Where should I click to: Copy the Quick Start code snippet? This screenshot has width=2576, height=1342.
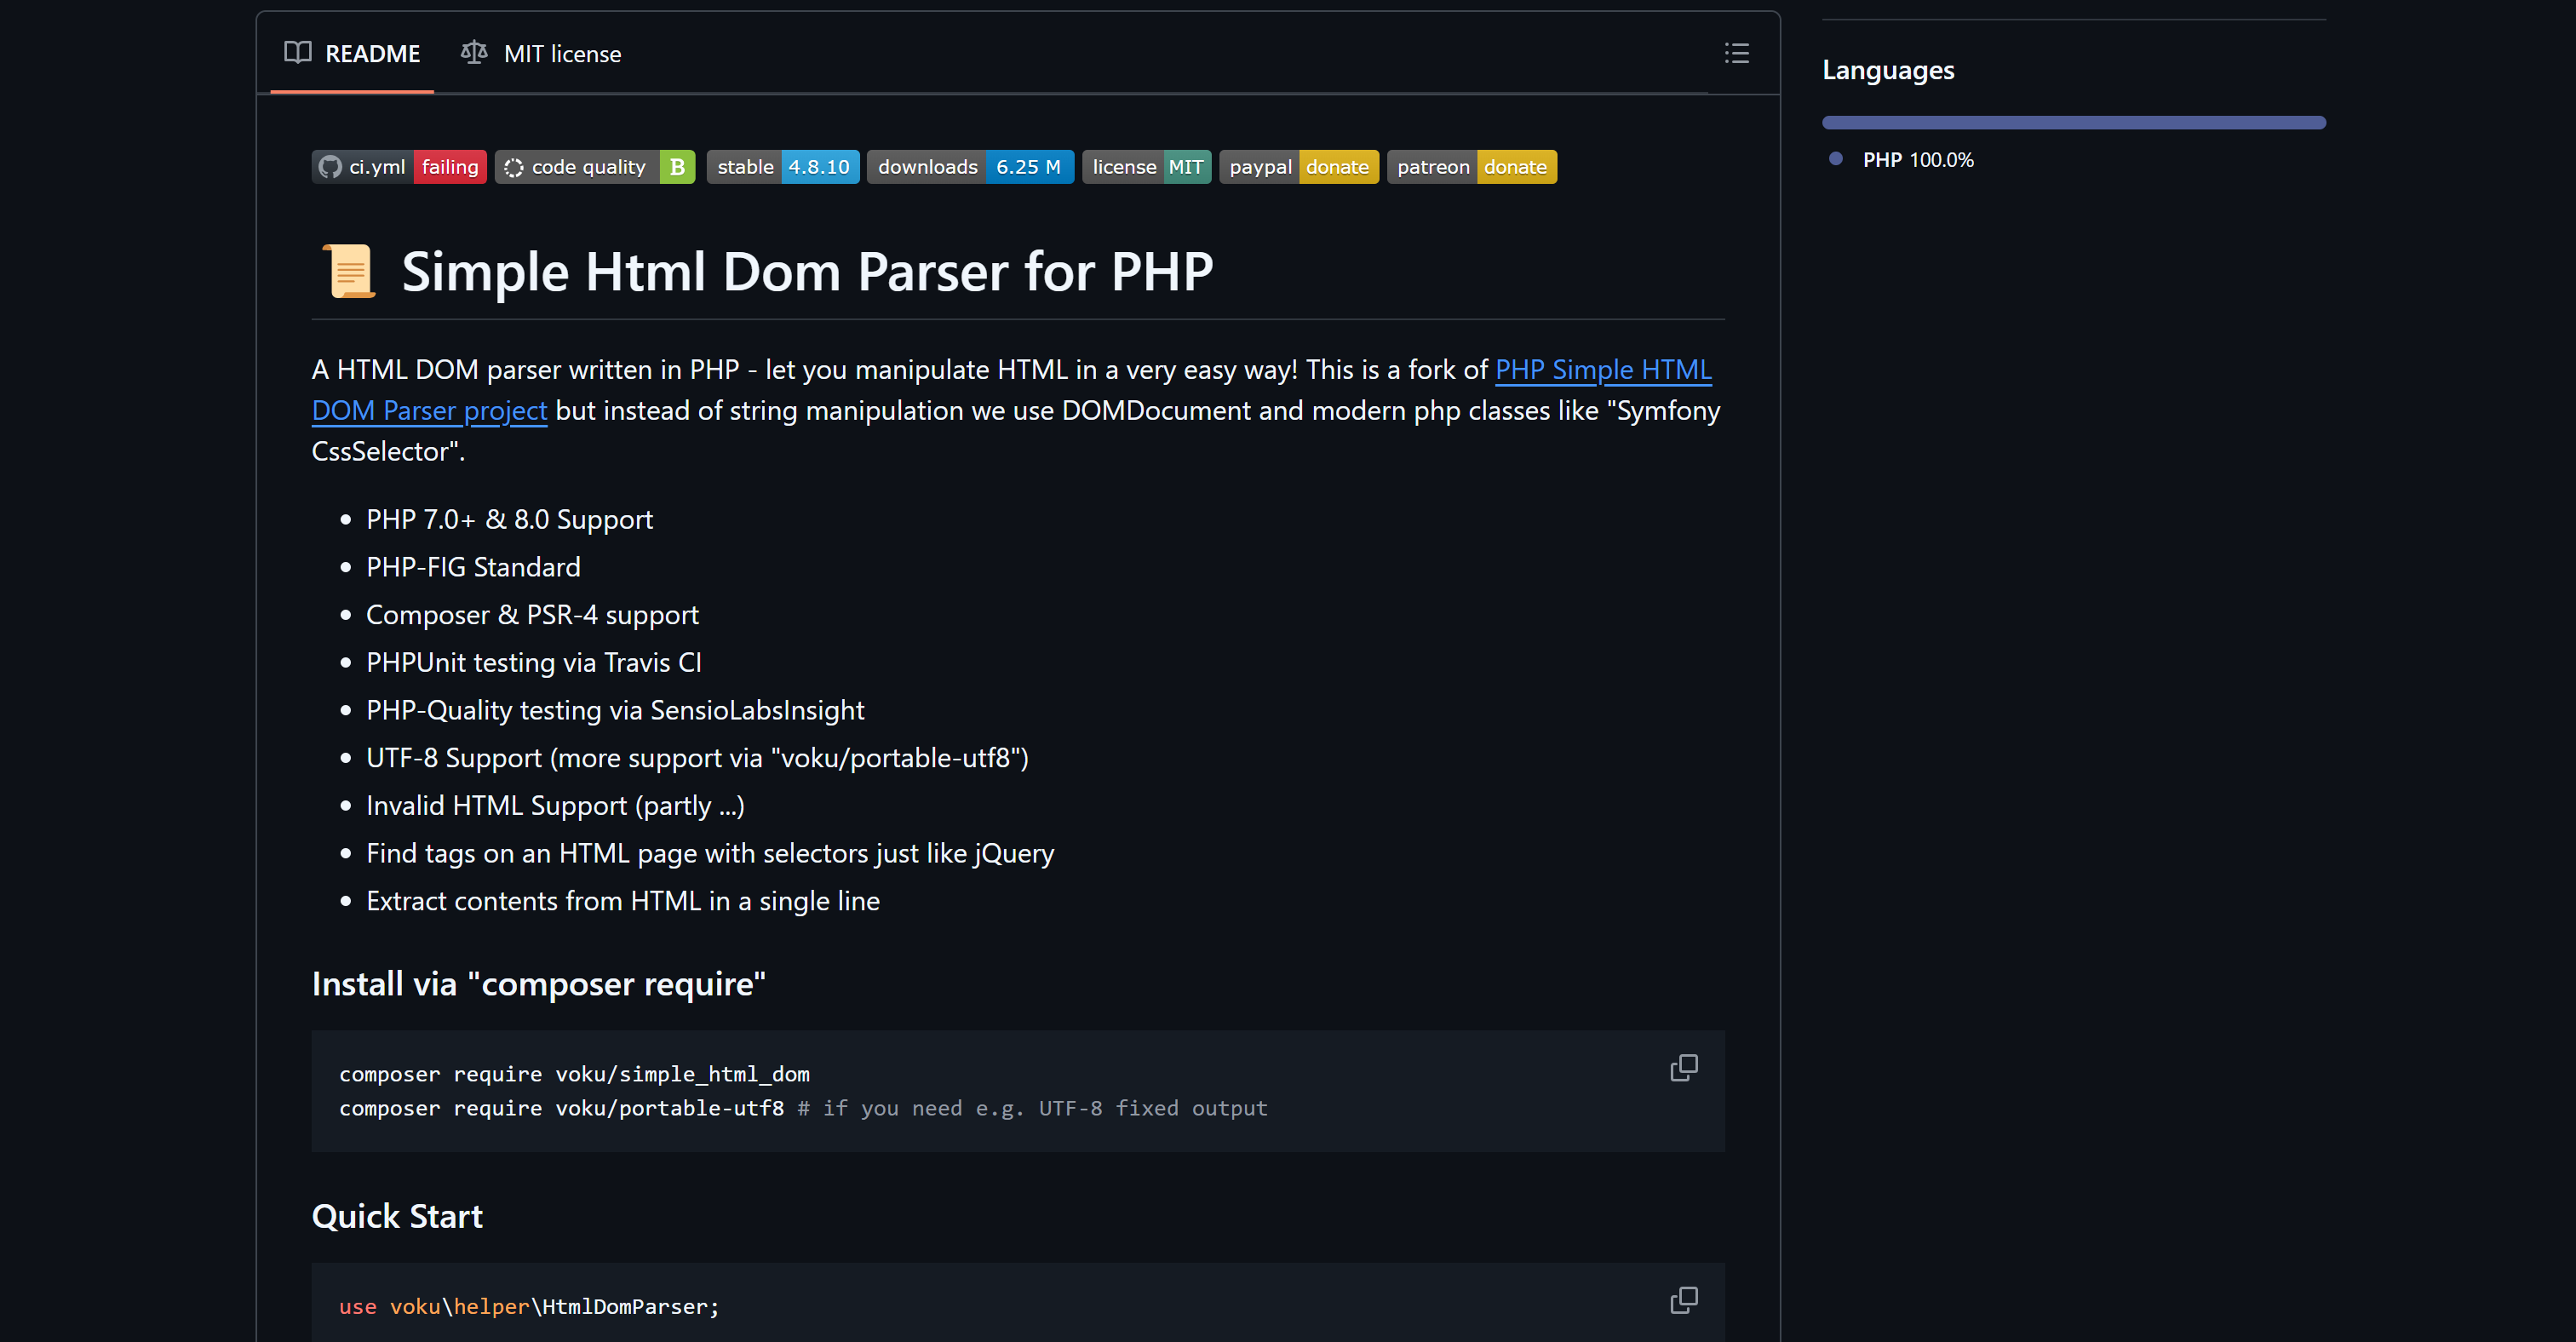[1684, 1300]
